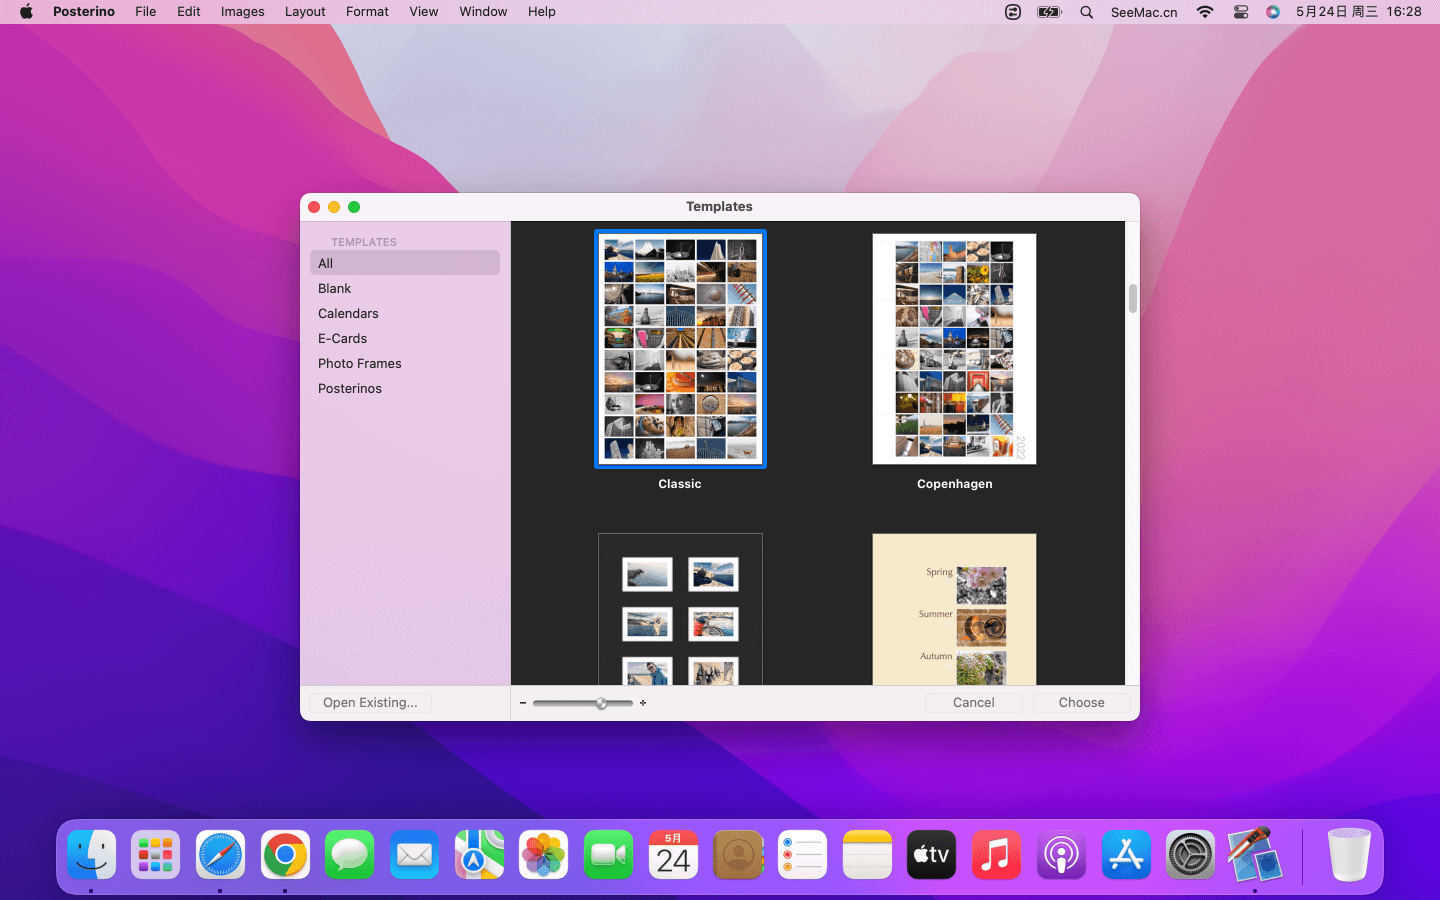This screenshot has width=1440, height=900.
Task: Click the zoom out minus icon
Action: click(x=523, y=703)
